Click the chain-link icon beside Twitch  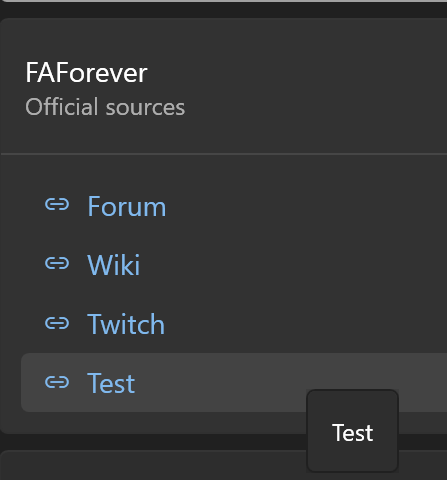[57, 323]
